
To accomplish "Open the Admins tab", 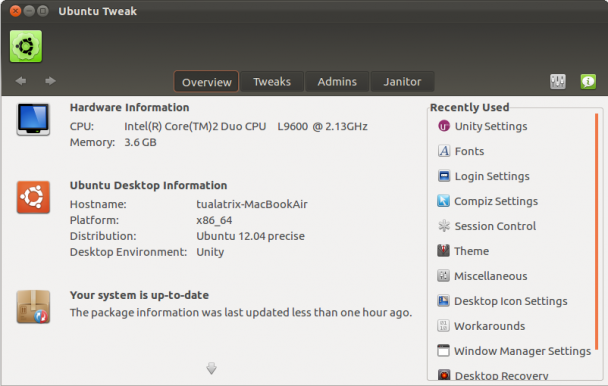I will [x=337, y=82].
